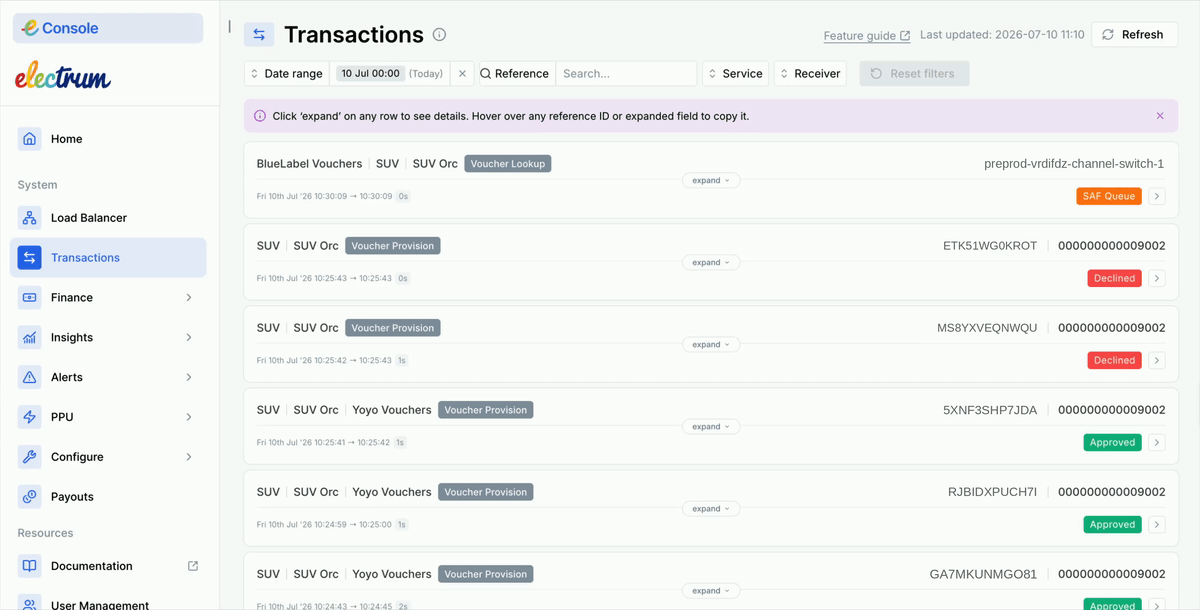Image resolution: width=1200 pixels, height=610 pixels.
Task: Click the electrum brand logo
Action: tap(63, 75)
